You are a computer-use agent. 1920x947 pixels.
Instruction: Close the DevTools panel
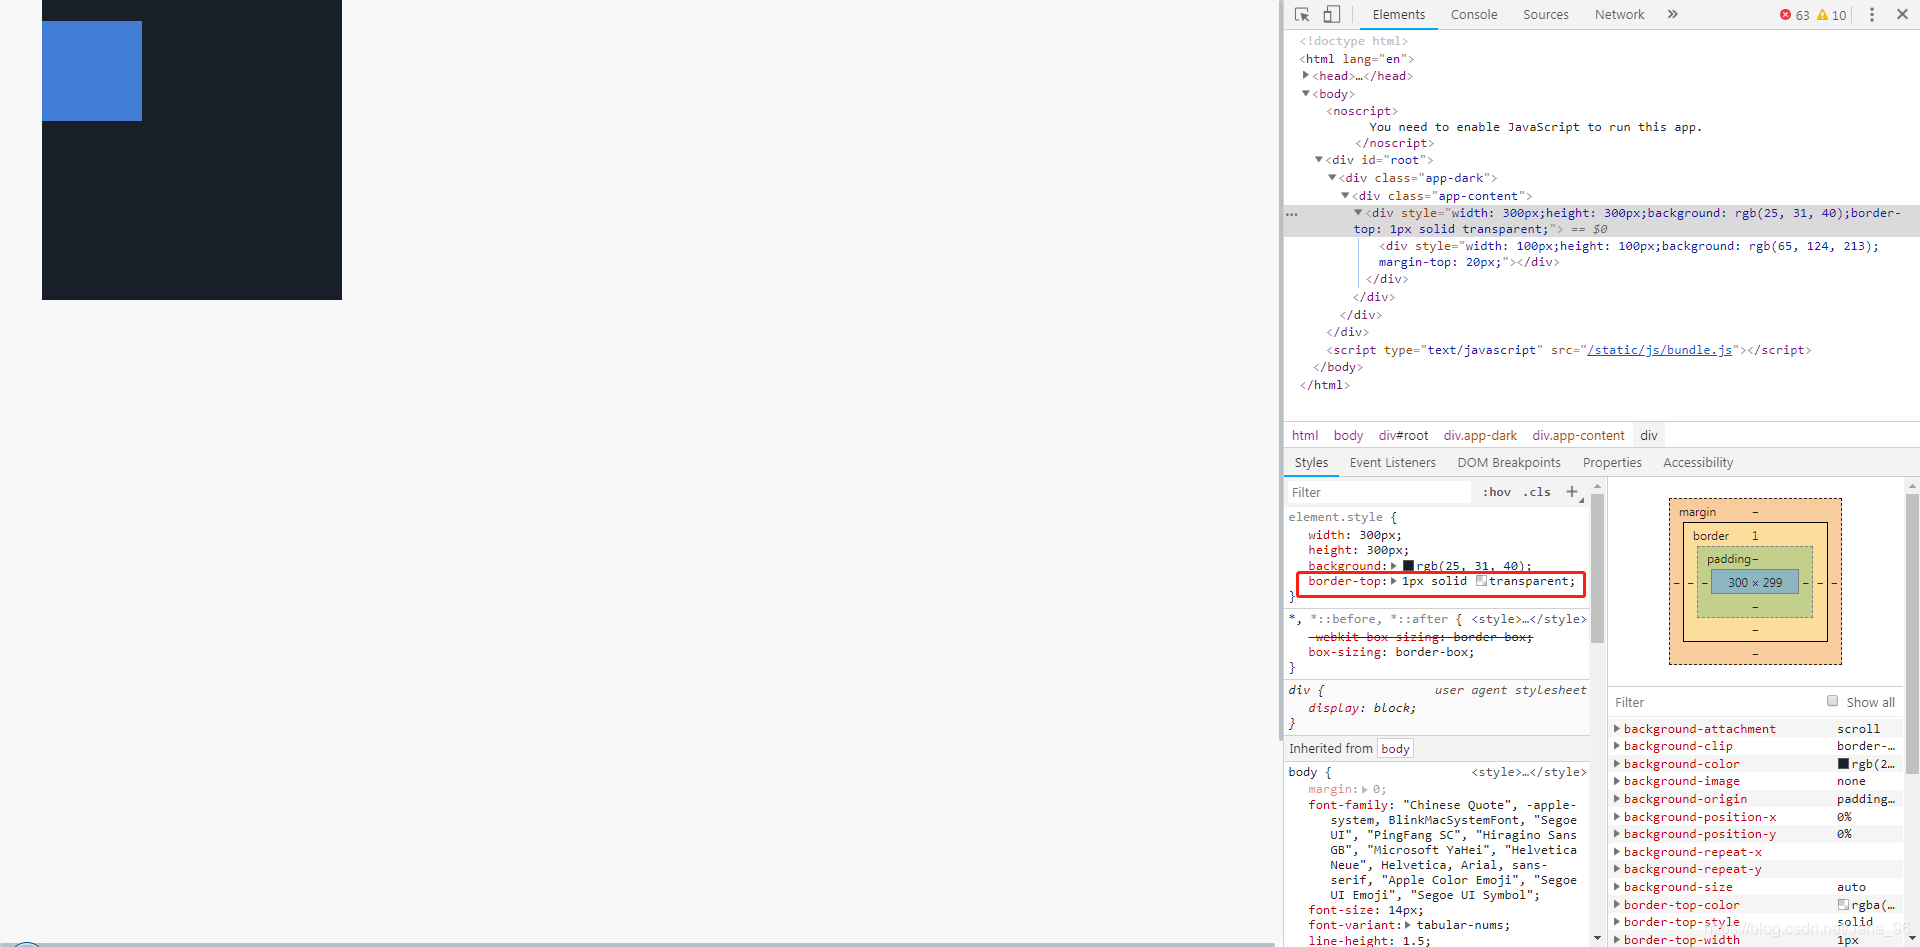point(1902,15)
